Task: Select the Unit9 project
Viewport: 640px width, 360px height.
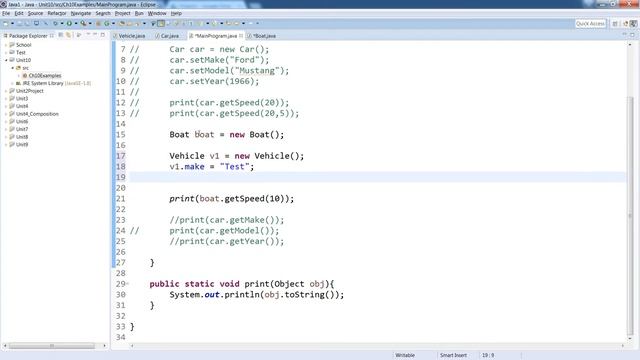Action: [22, 144]
